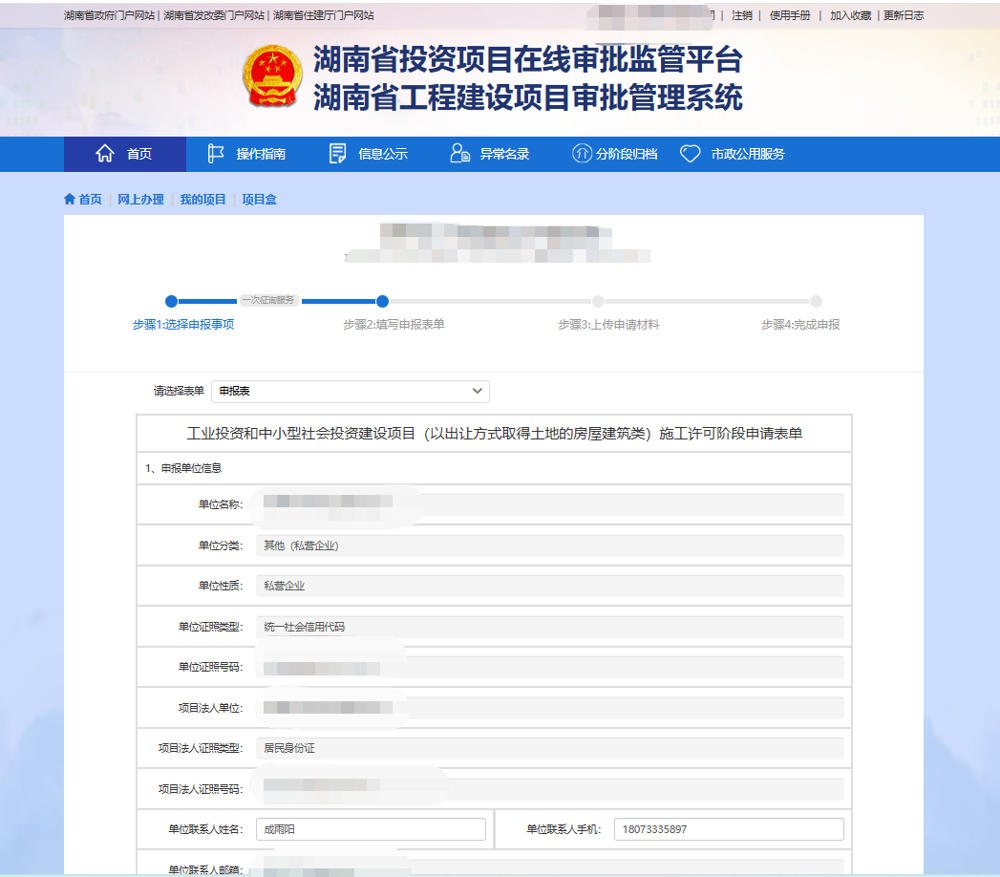Open 信息公示 via its document icon
The width and height of the screenshot is (1000, 877).
pos(338,153)
